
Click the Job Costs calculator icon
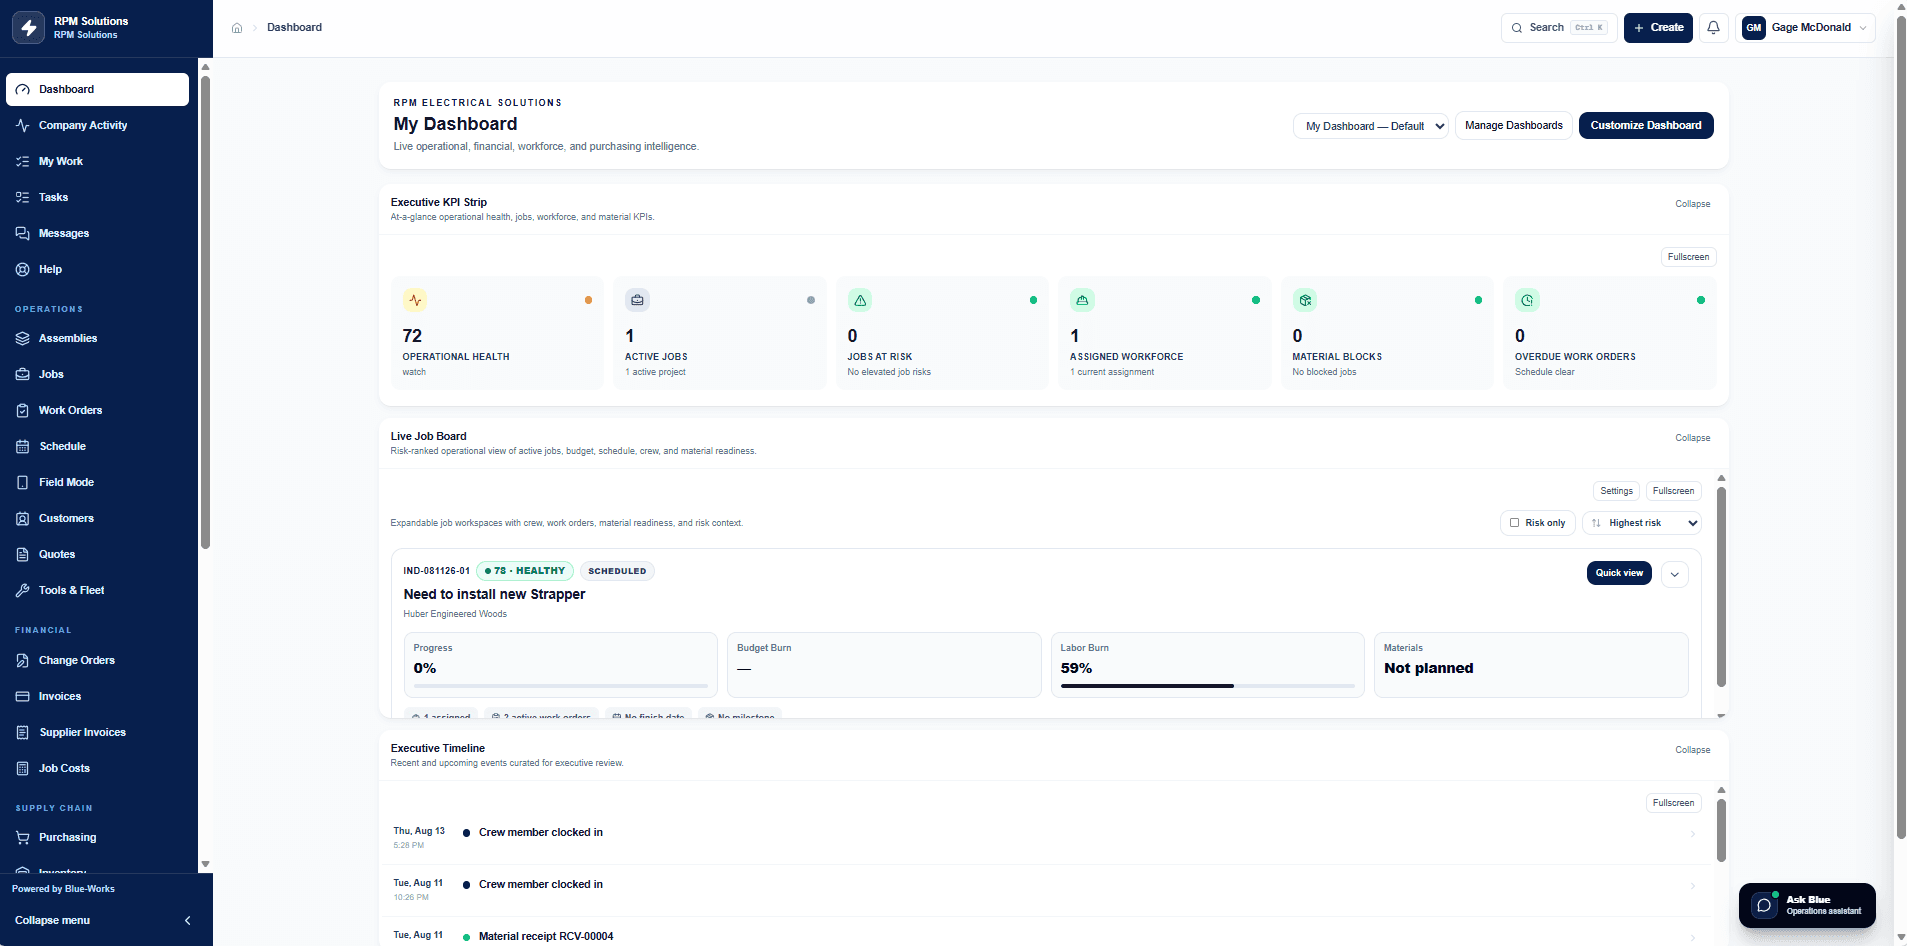[x=23, y=769]
